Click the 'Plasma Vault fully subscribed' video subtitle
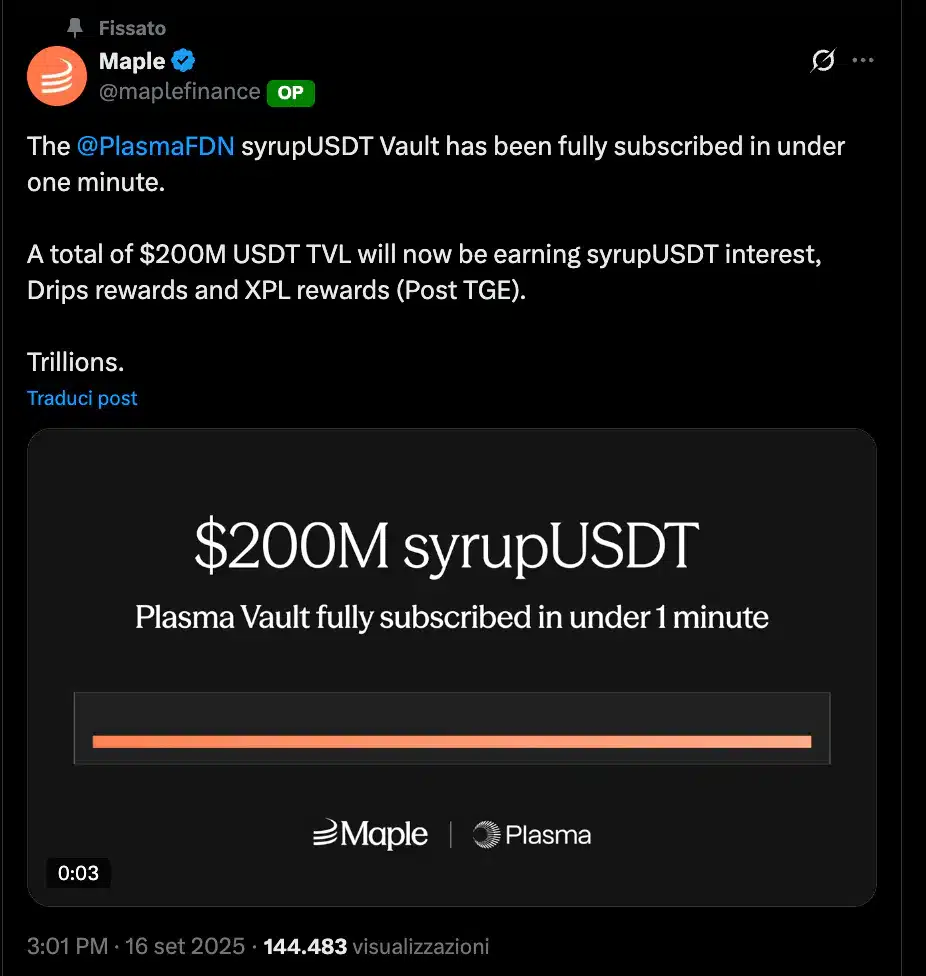 point(451,617)
